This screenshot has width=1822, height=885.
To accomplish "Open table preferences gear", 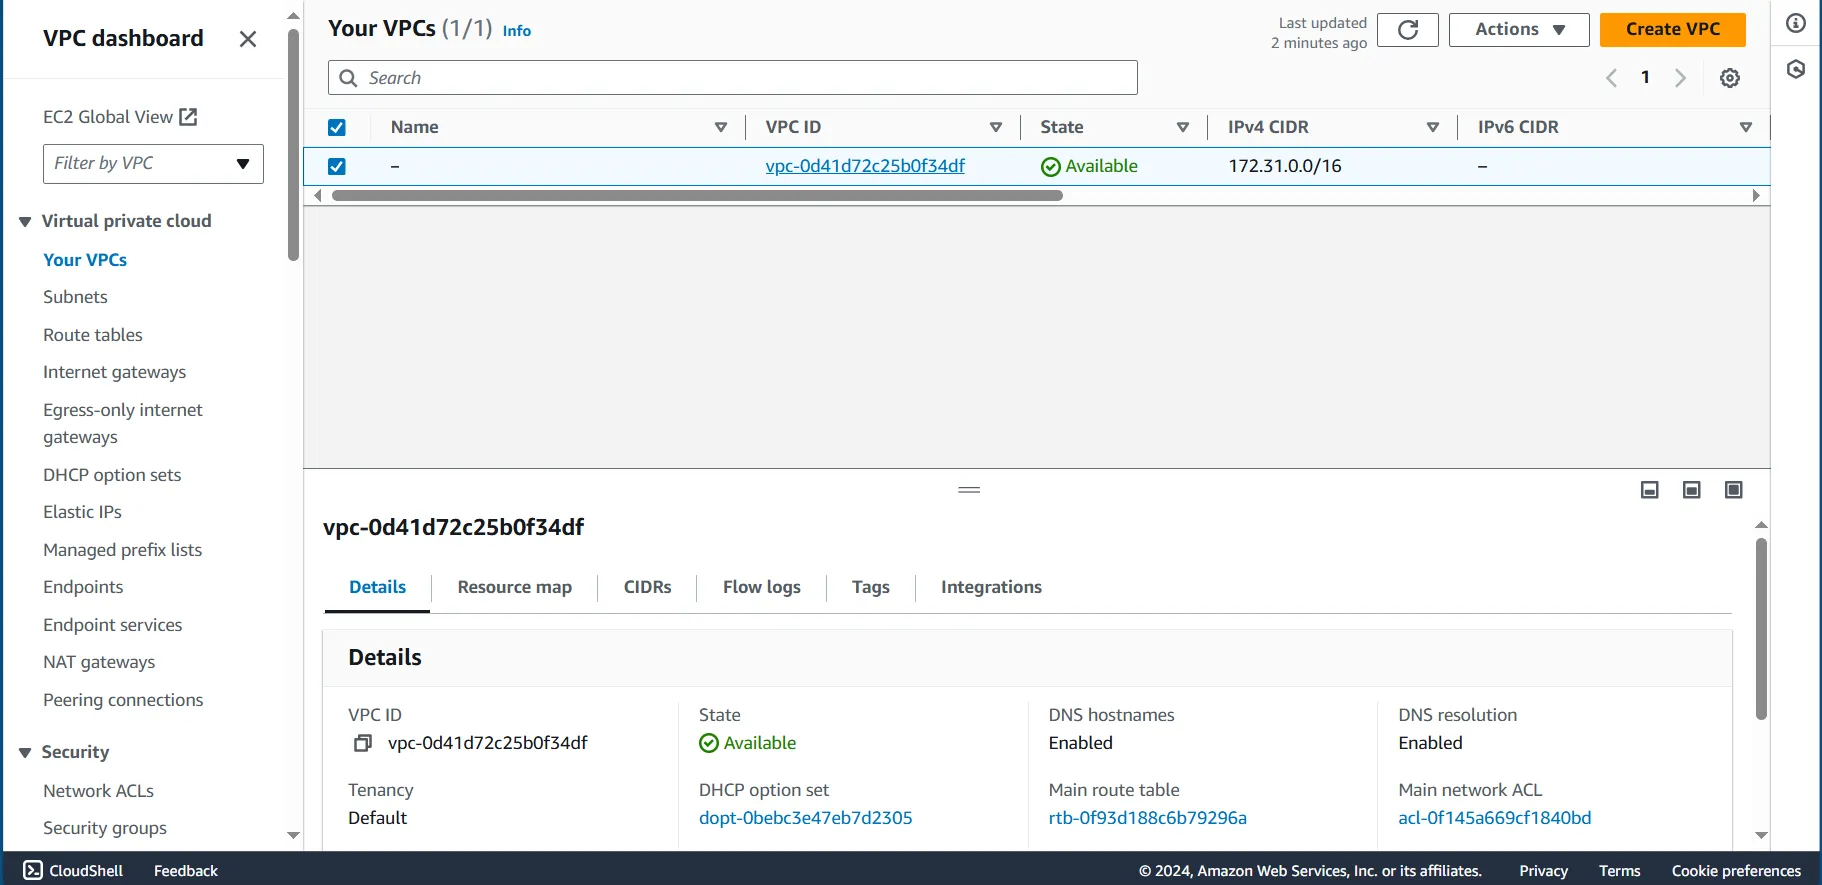I will [1730, 78].
